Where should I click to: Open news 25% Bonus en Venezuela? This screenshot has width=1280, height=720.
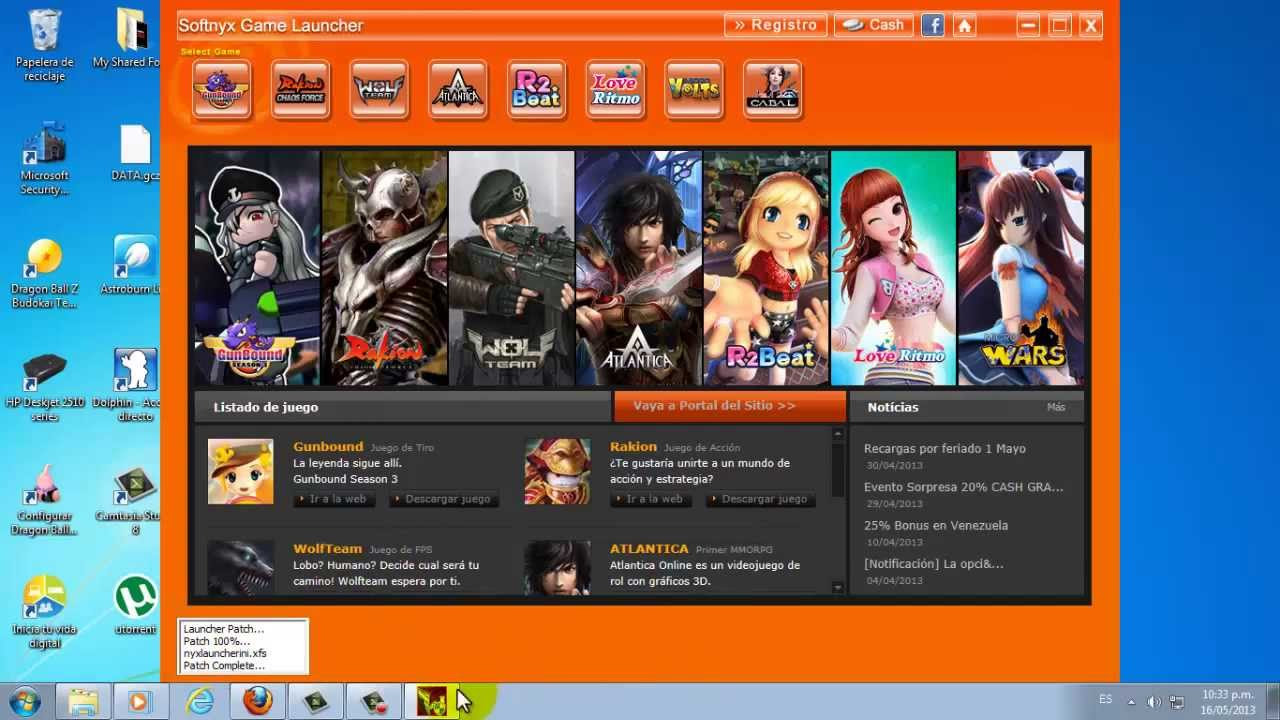click(x=936, y=525)
